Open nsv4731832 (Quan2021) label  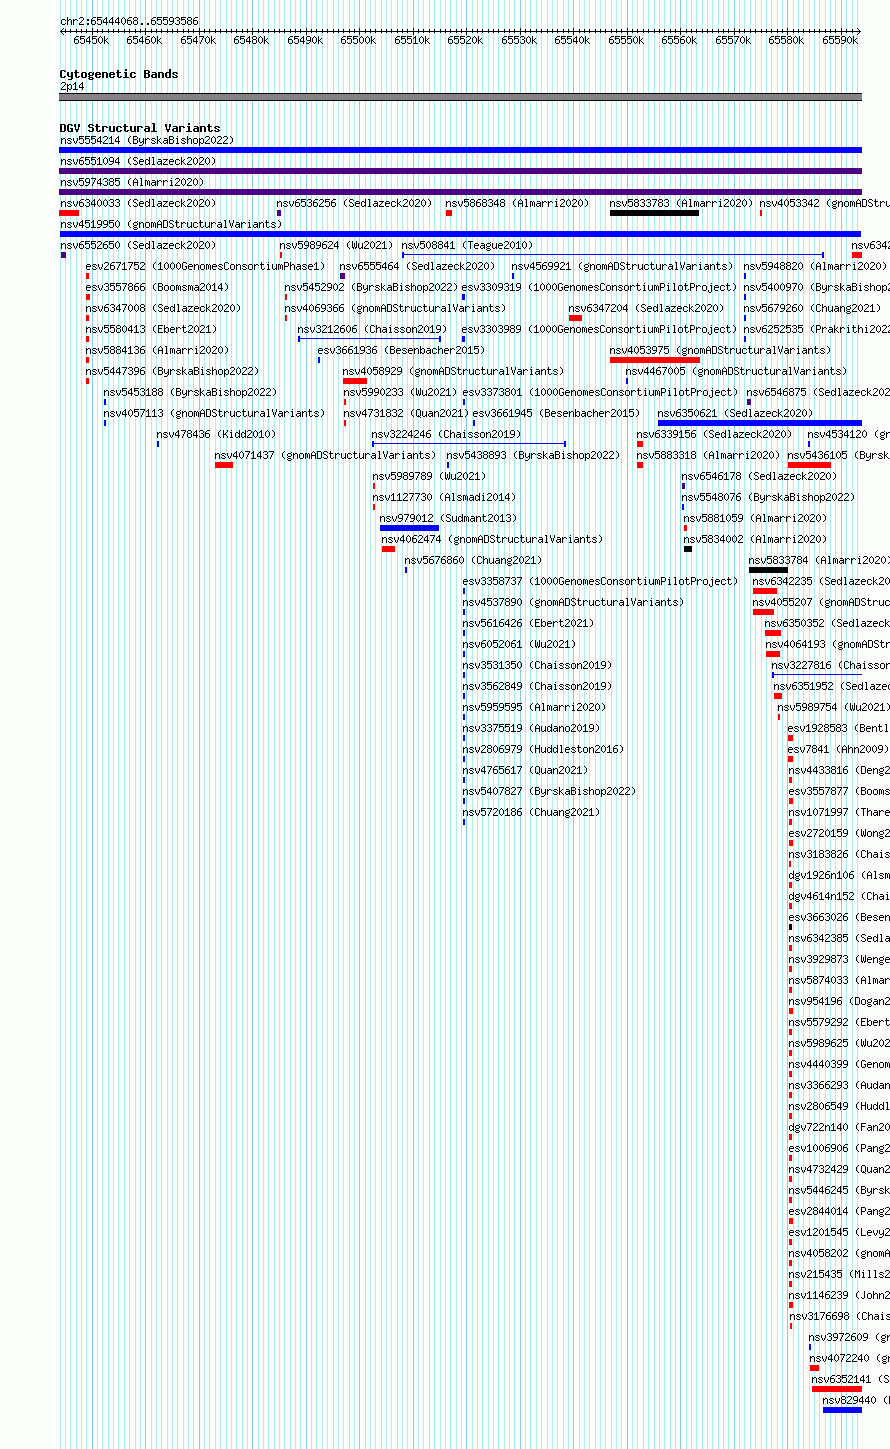coord(406,413)
